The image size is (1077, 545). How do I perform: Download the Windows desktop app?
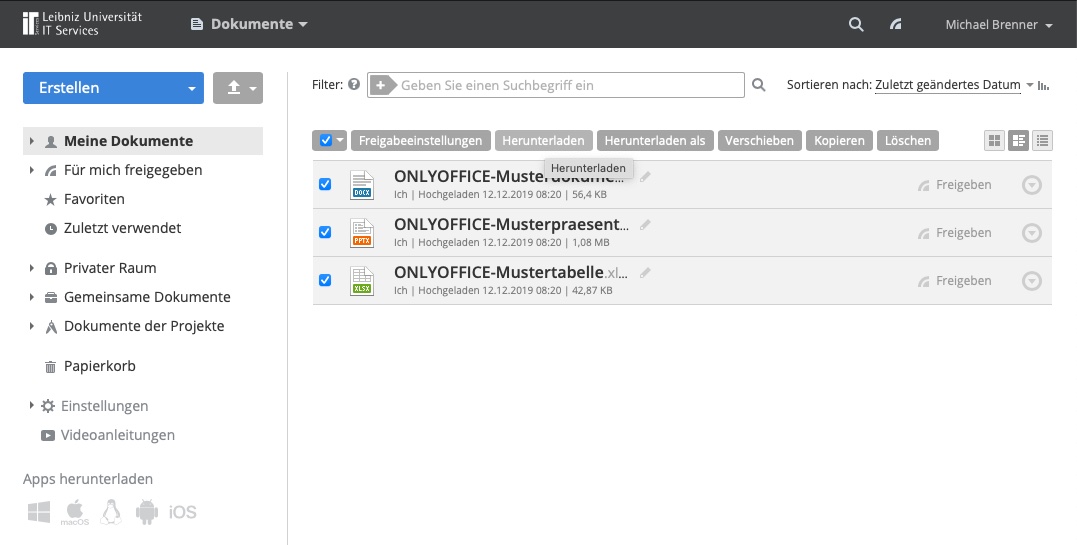39,512
